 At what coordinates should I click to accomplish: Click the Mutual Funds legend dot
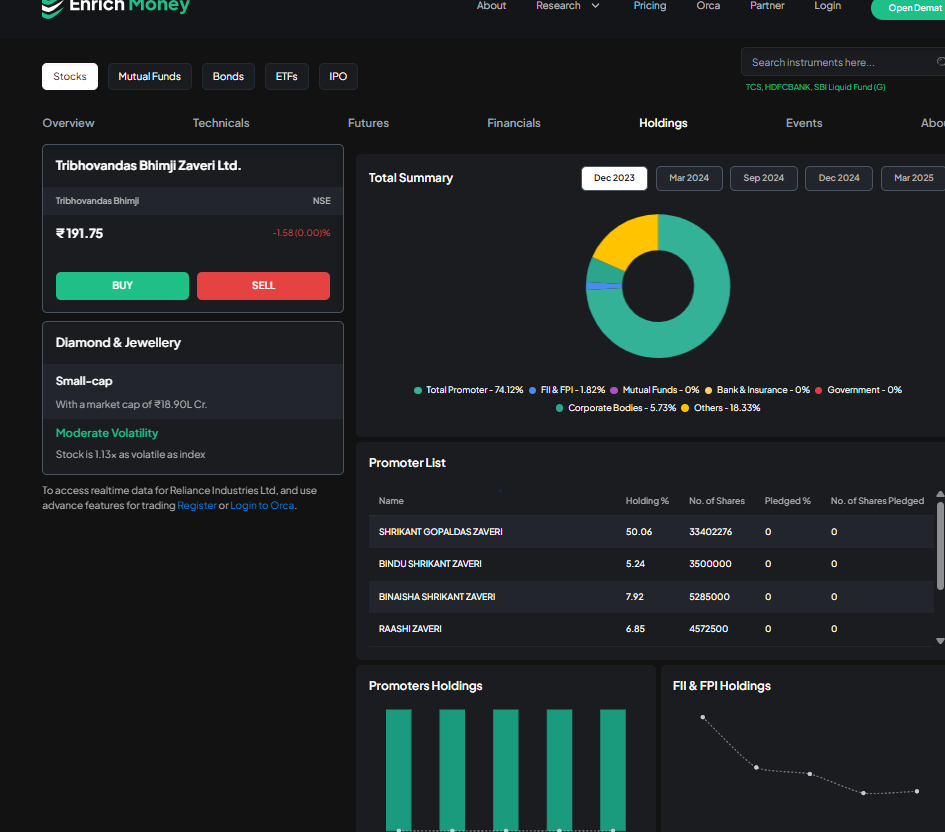pos(614,390)
